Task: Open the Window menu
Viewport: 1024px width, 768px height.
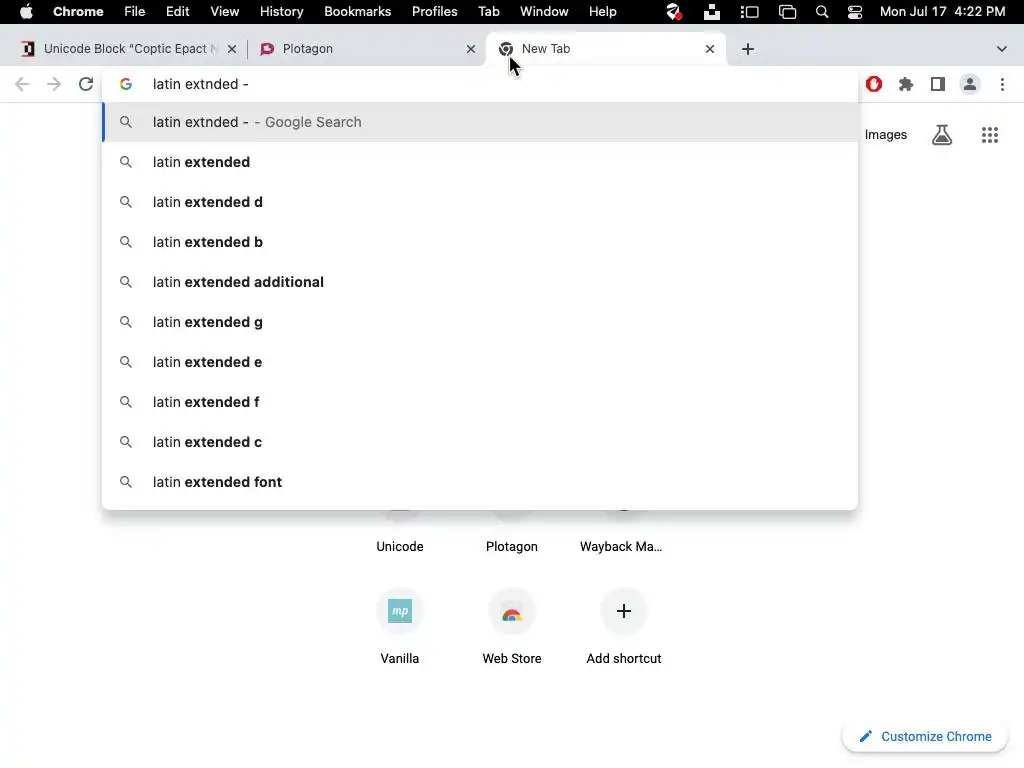Action: (x=544, y=12)
